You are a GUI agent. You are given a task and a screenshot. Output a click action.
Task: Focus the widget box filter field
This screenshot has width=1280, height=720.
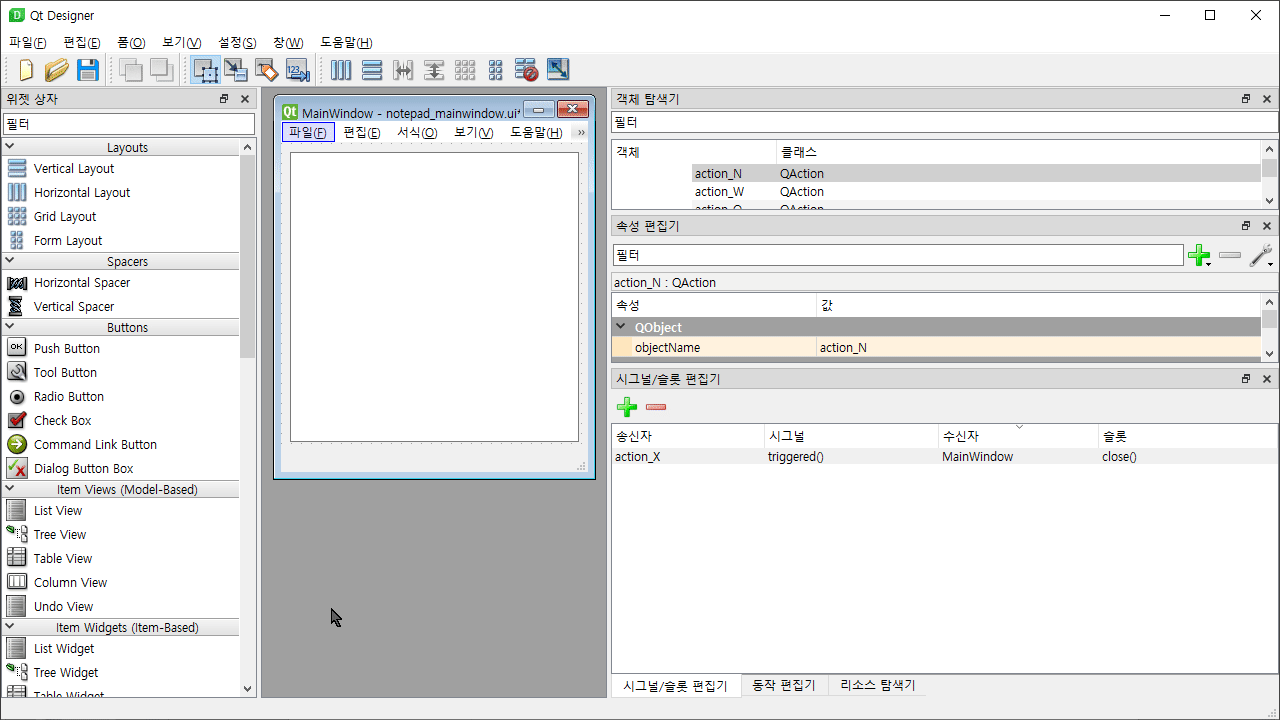(128, 124)
